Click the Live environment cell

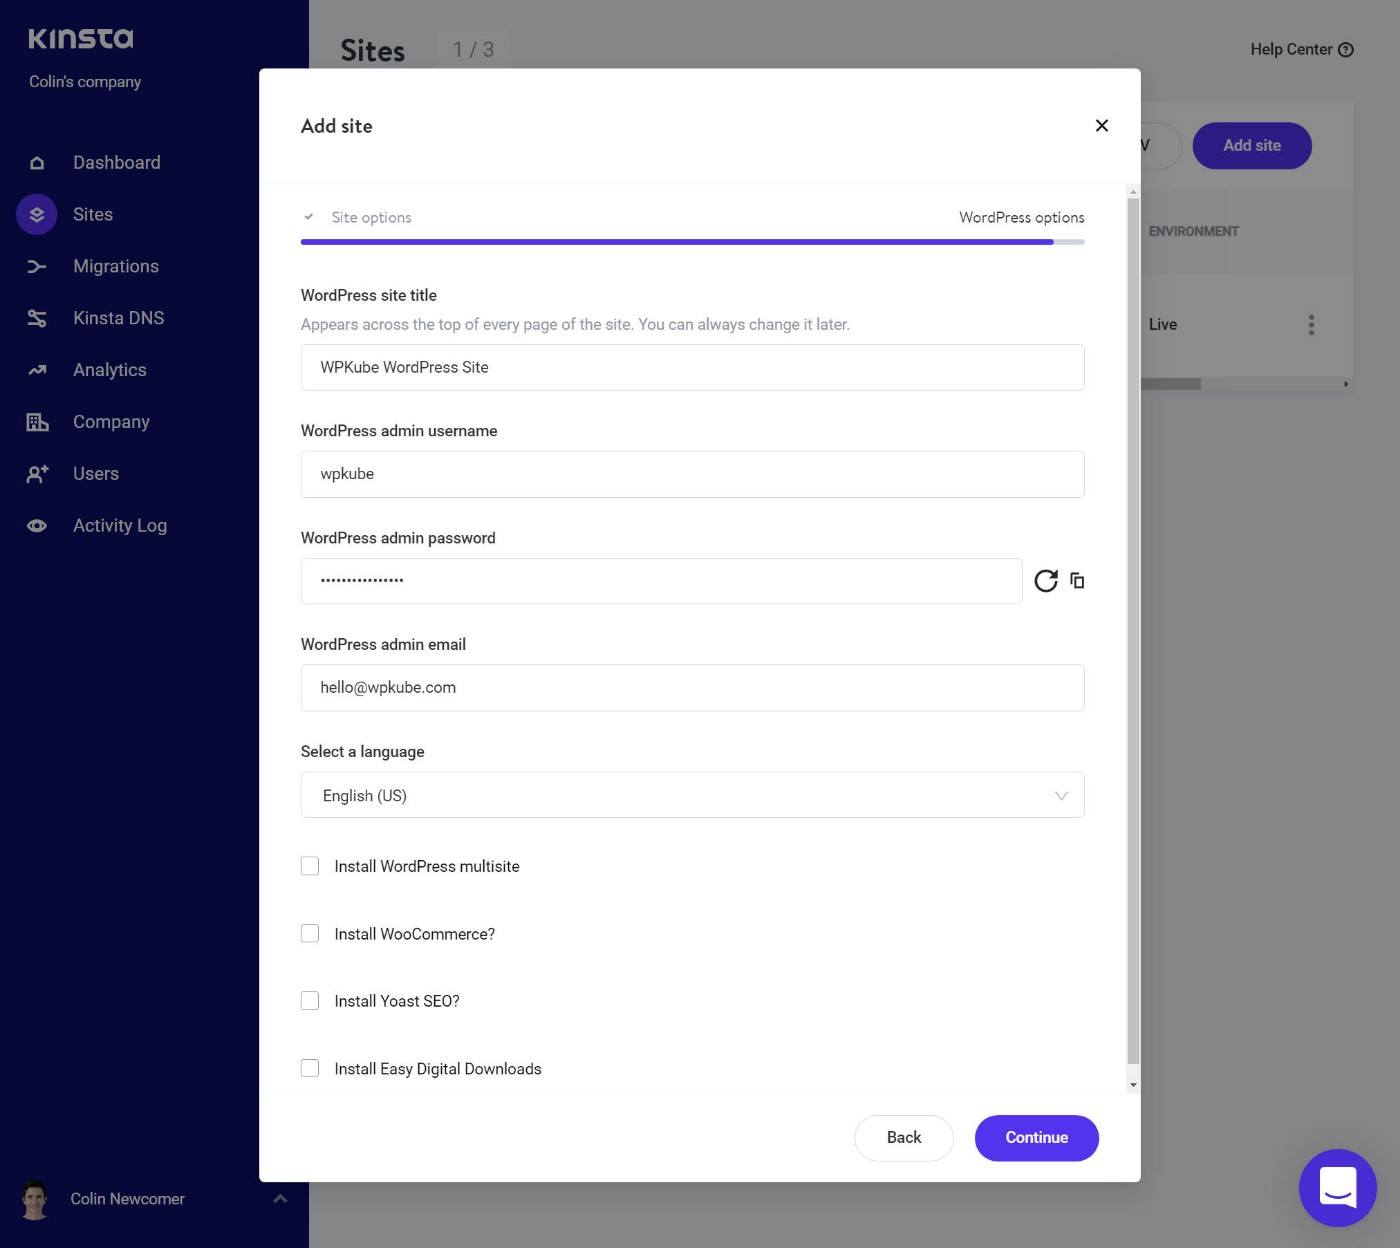tap(1163, 325)
